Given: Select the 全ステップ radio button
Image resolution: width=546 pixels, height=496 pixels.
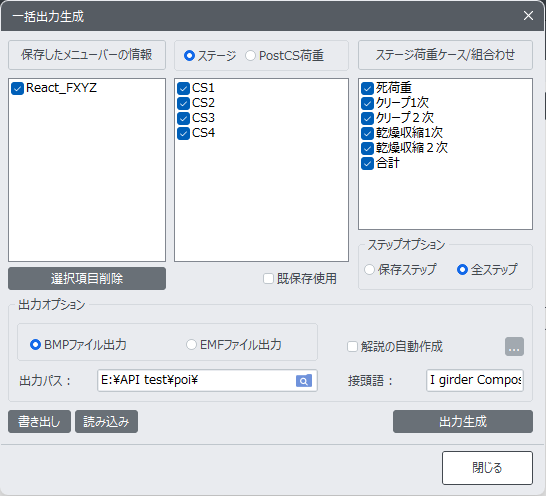Looking at the screenshot, I should pyautogui.click(x=462, y=269).
